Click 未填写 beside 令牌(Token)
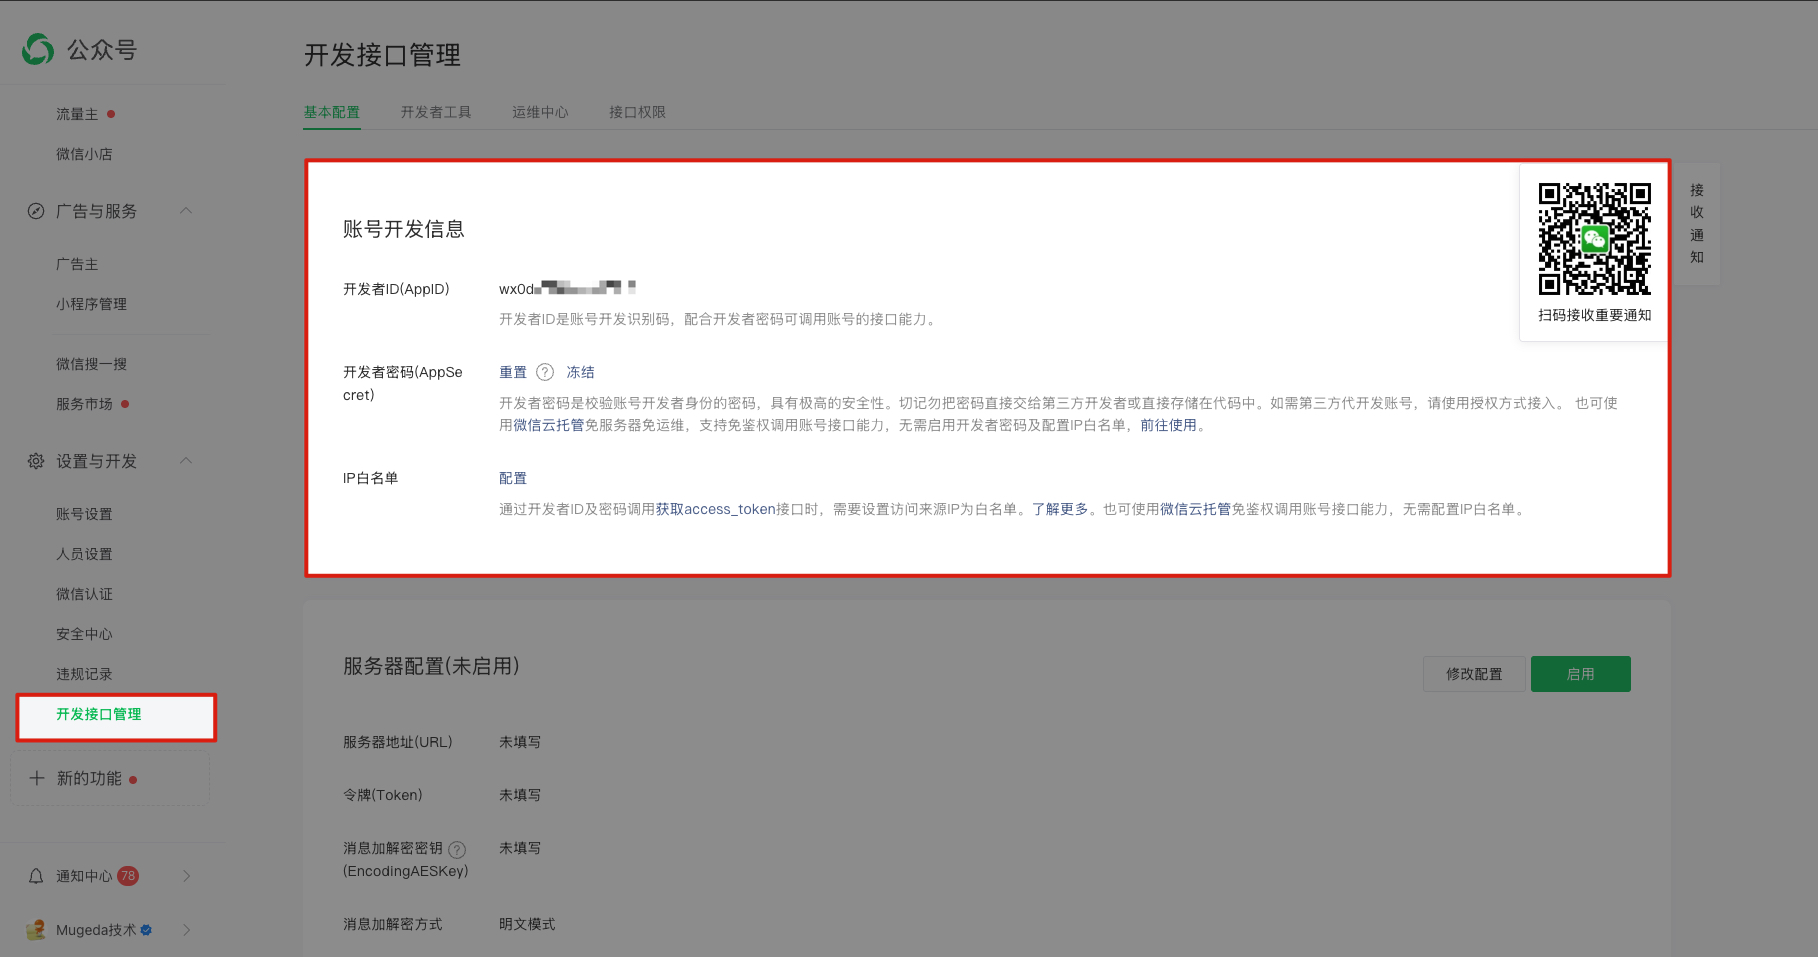 pyautogui.click(x=520, y=795)
